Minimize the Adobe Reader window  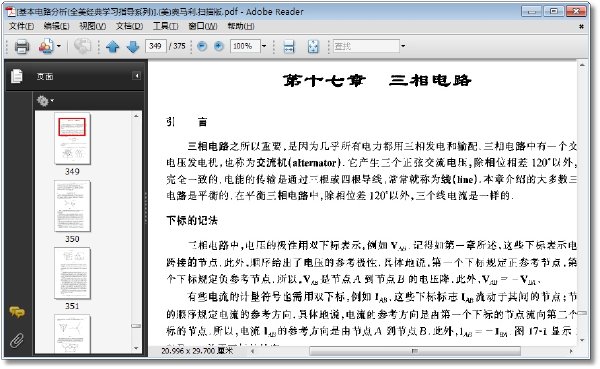pyautogui.click(x=532, y=11)
